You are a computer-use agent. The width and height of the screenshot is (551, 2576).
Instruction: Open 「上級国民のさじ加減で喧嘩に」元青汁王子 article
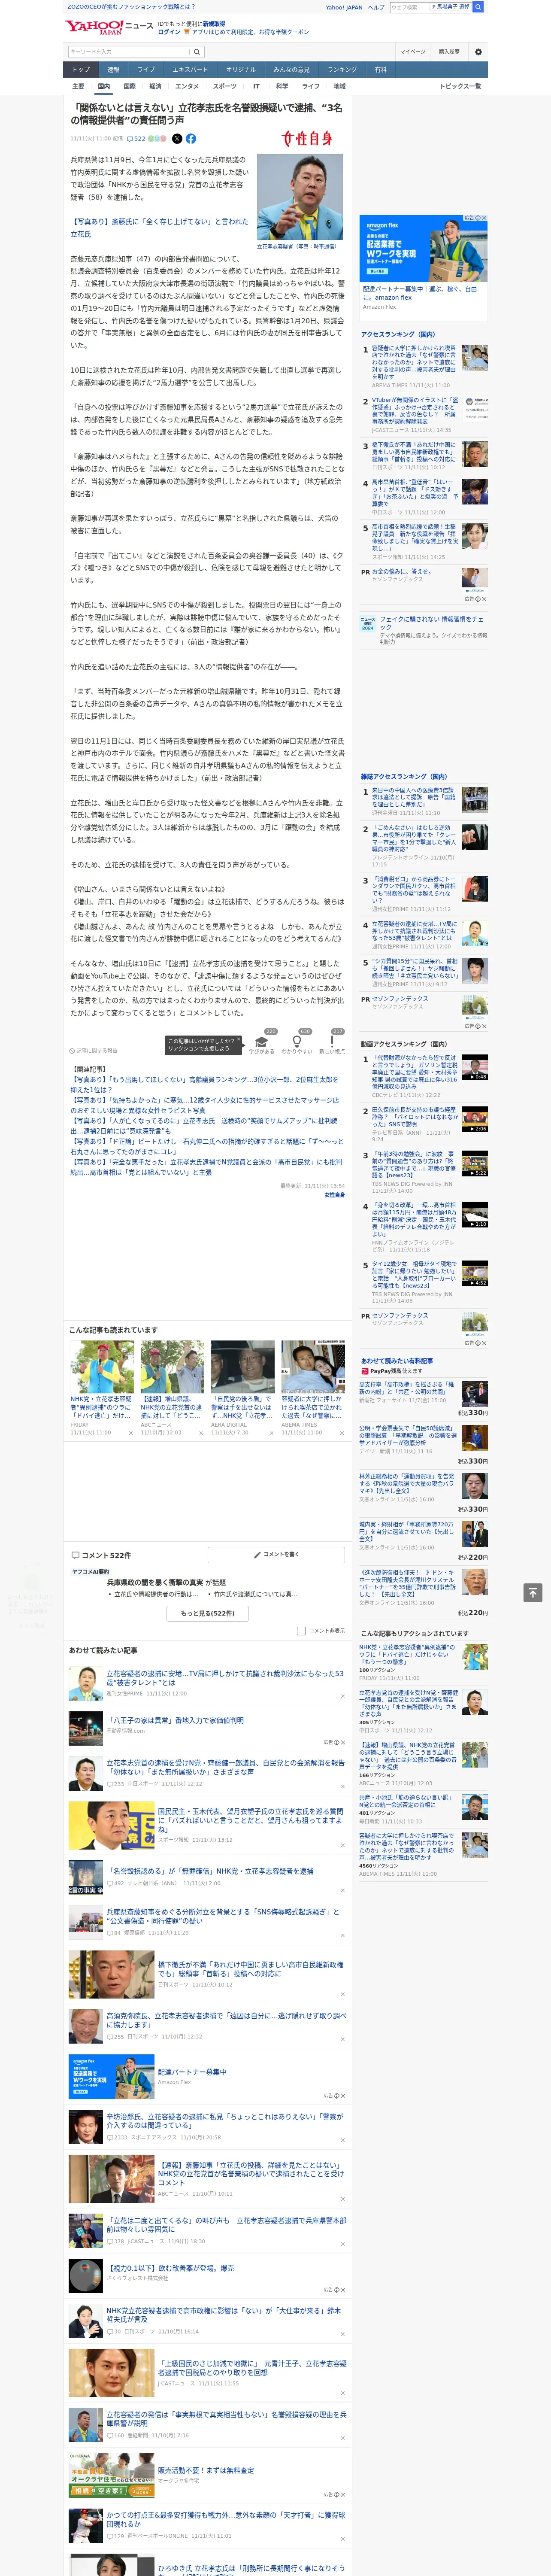pyautogui.click(x=252, y=2369)
